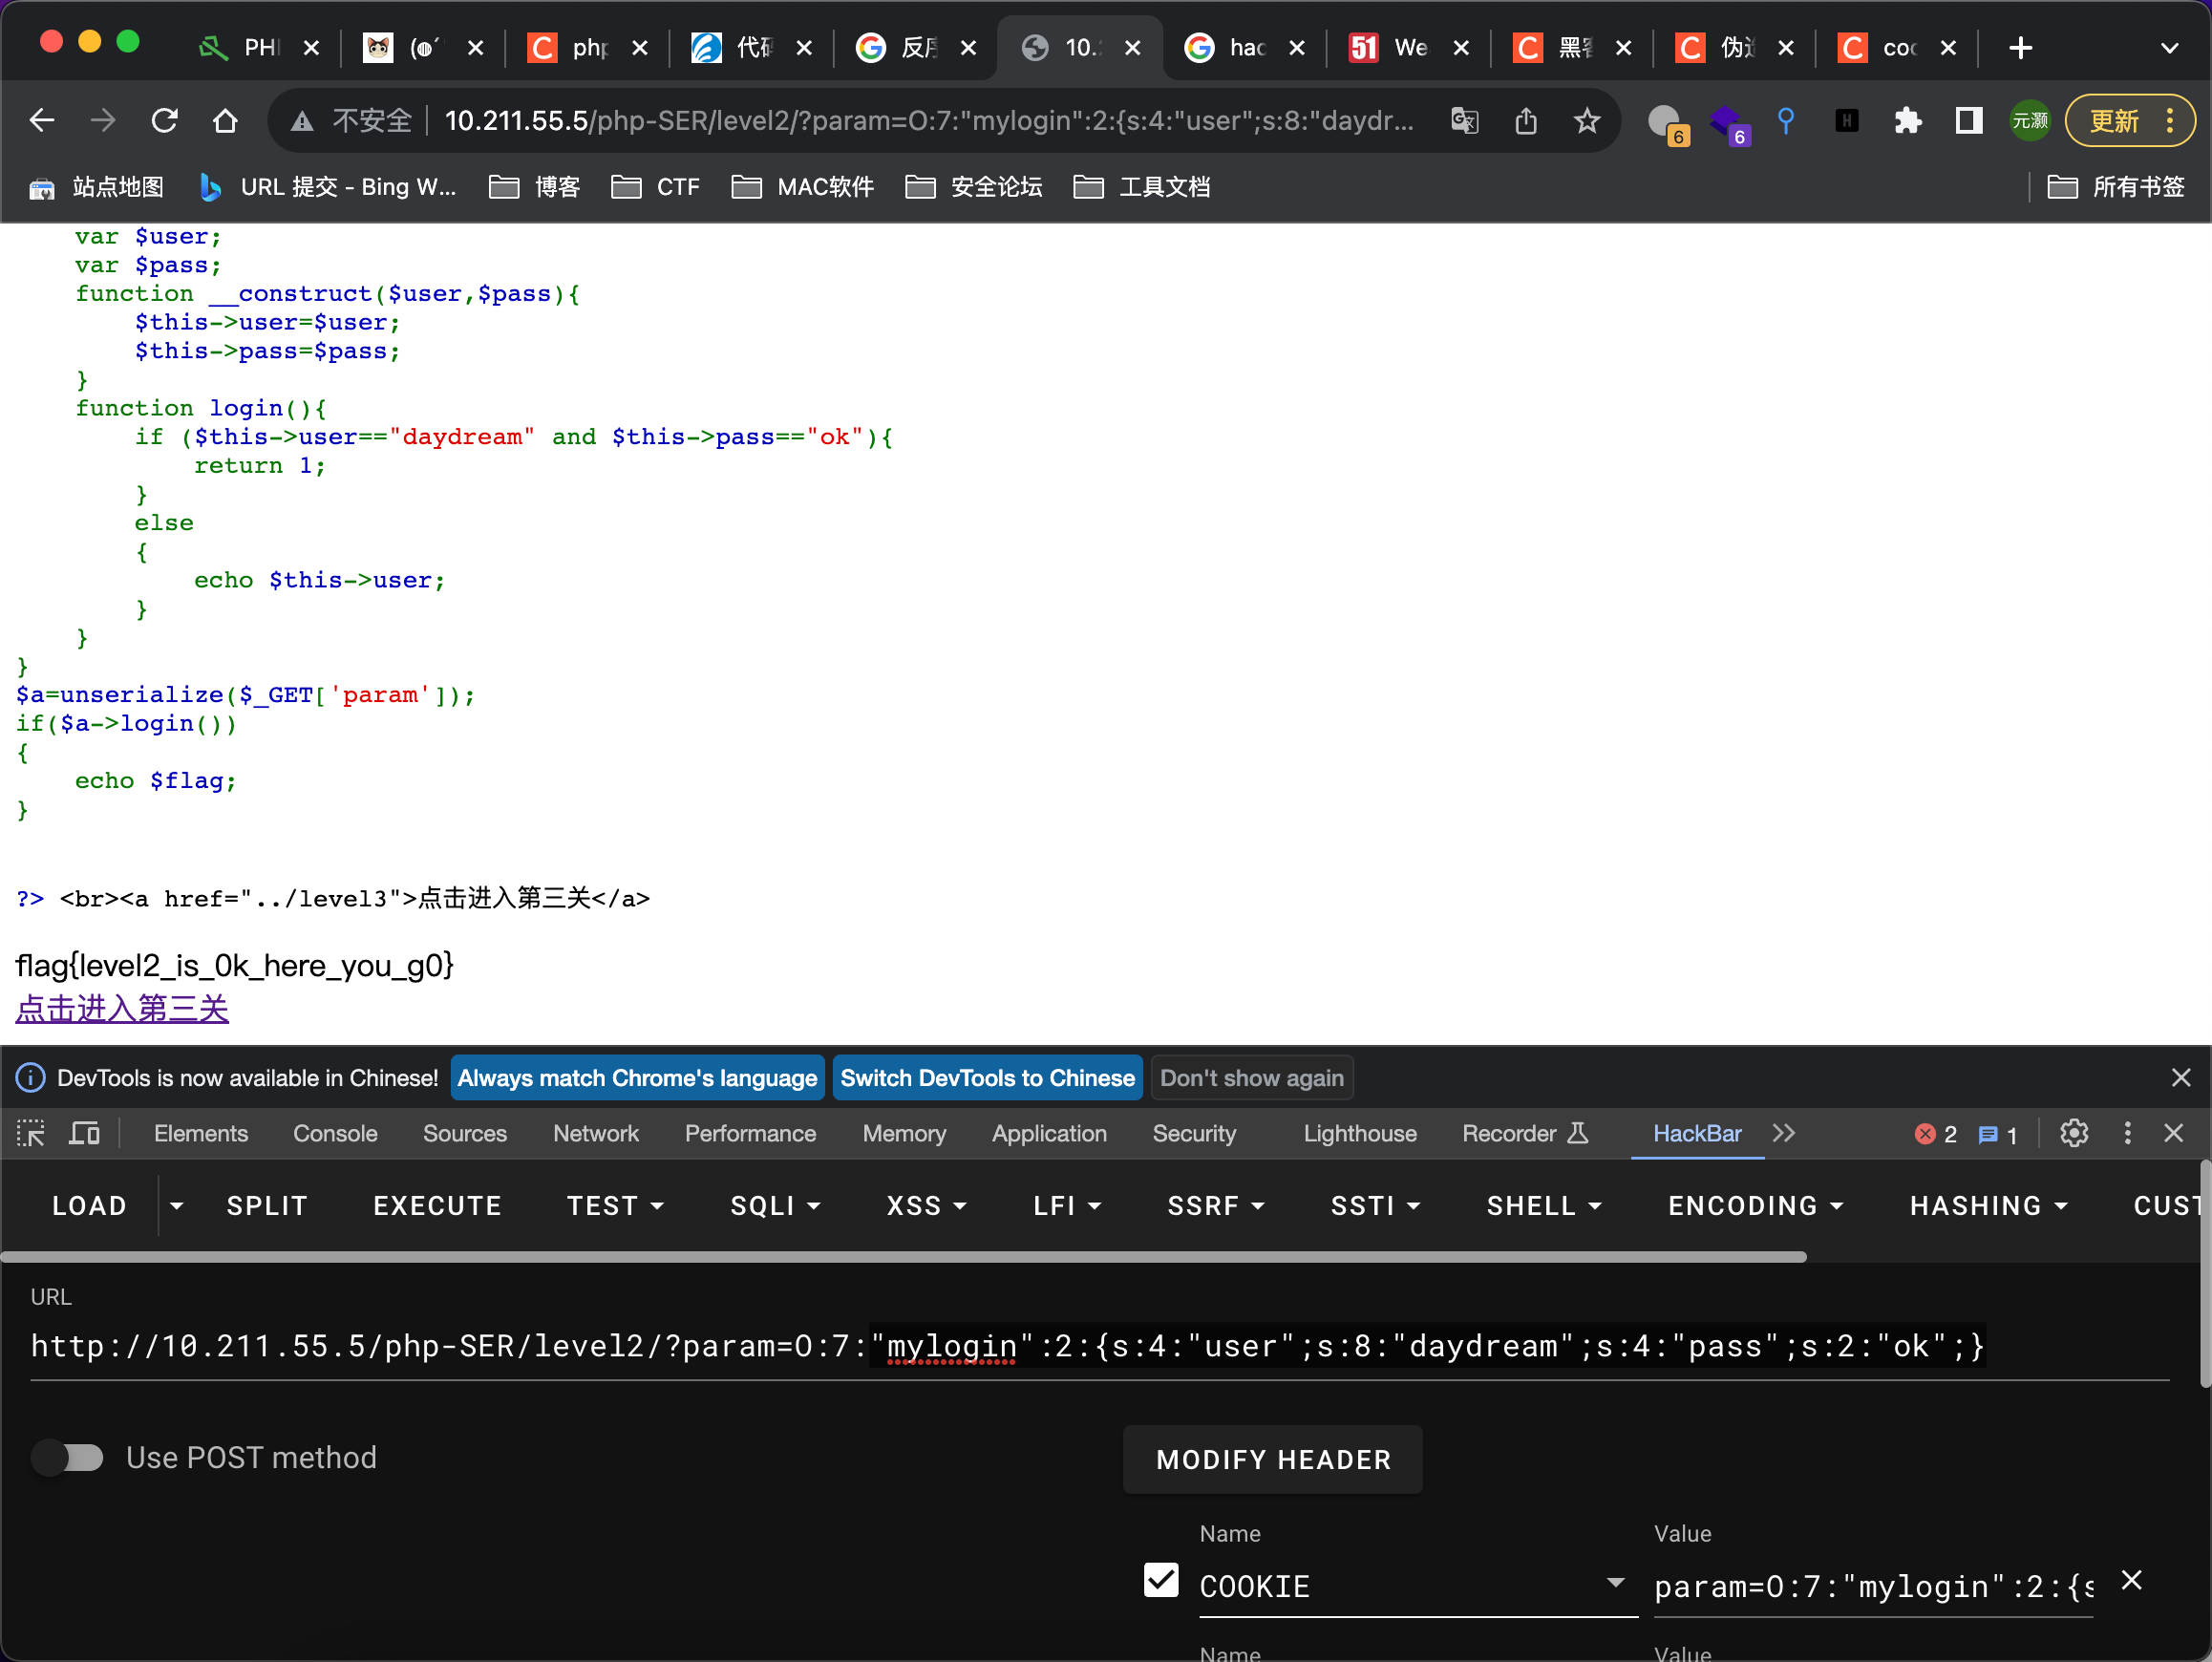The width and height of the screenshot is (2212, 1662).
Task: Uncheck the COOKIE header checkbox
Action: click(1160, 1580)
